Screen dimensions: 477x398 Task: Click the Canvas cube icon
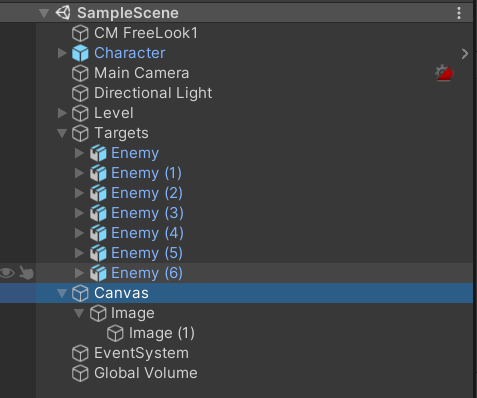pyautogui.click(x=80, y=293)
